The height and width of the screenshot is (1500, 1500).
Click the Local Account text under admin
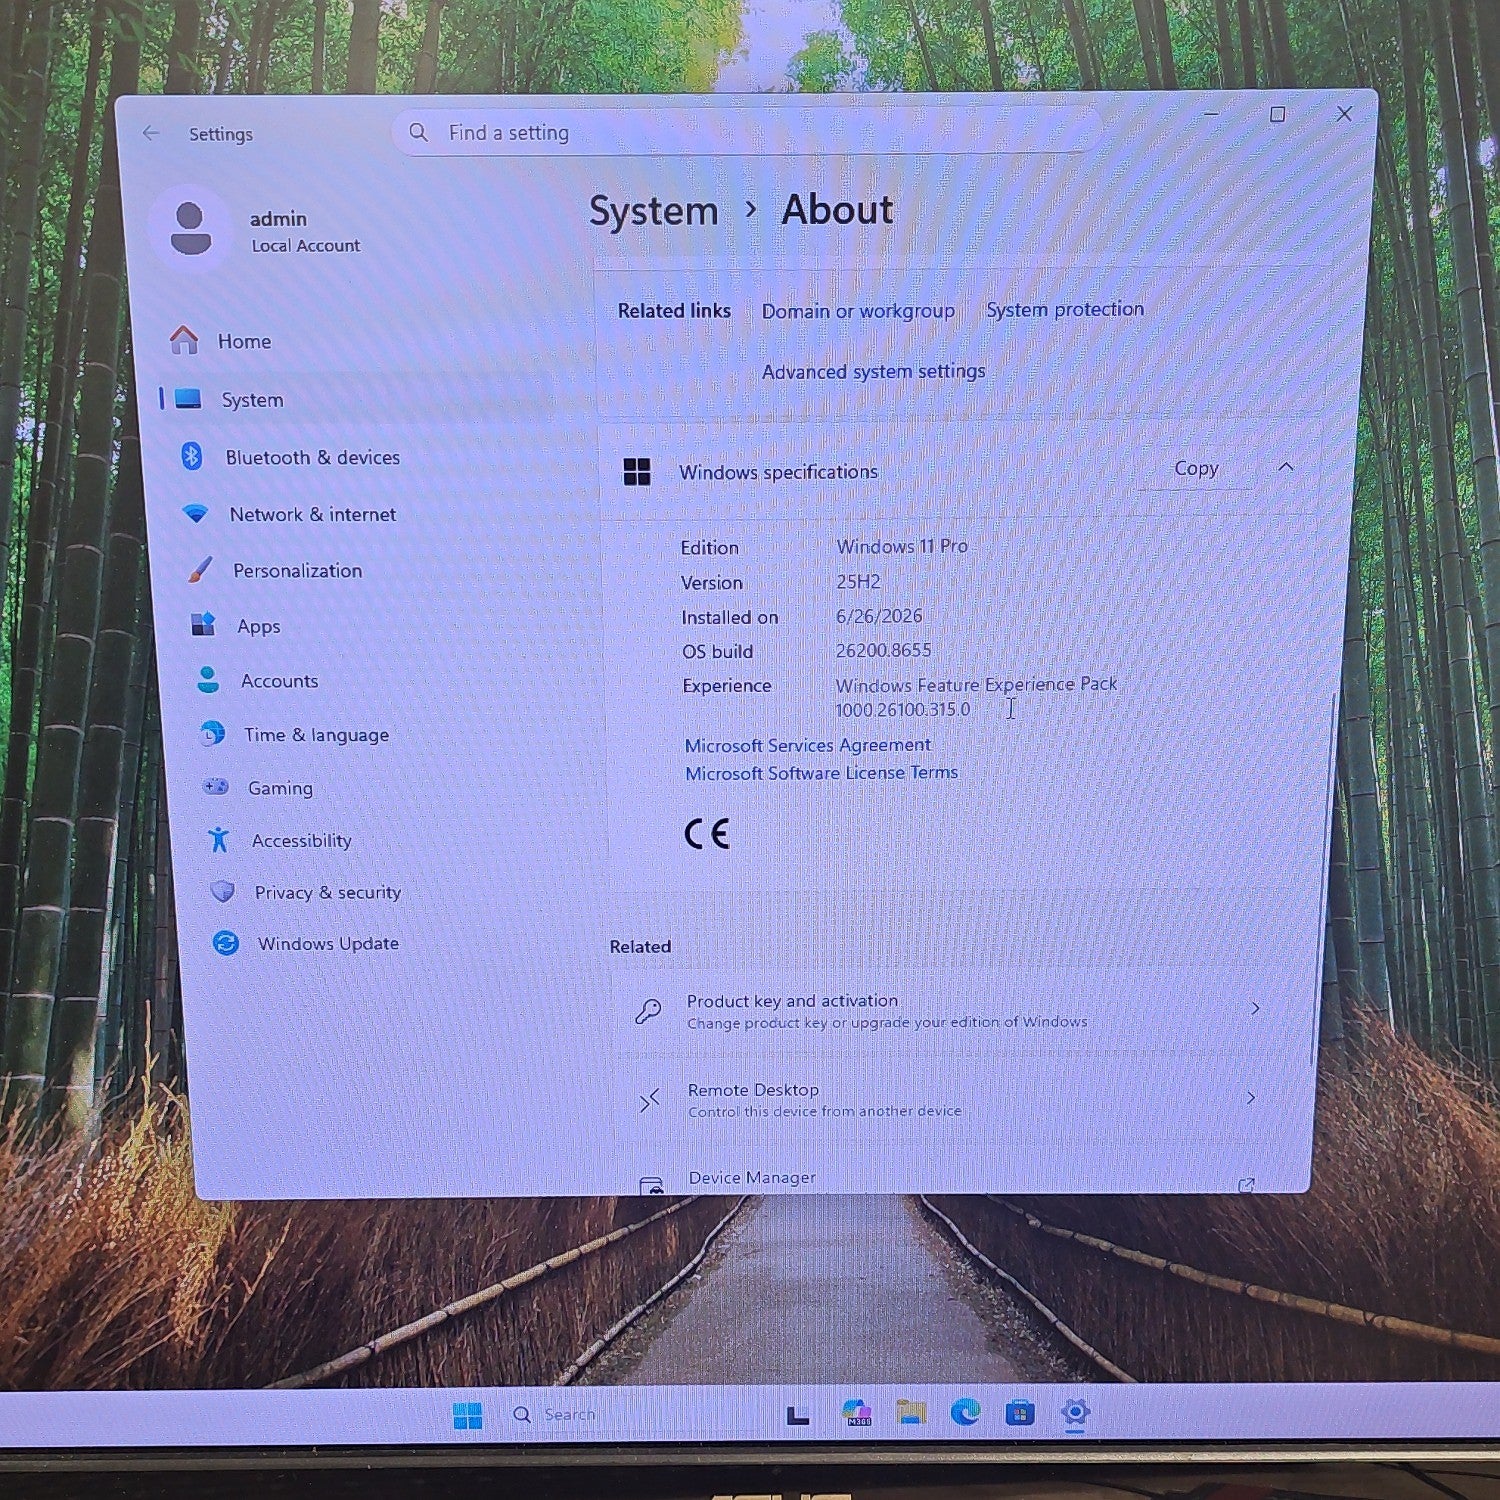tap(305, 246)
